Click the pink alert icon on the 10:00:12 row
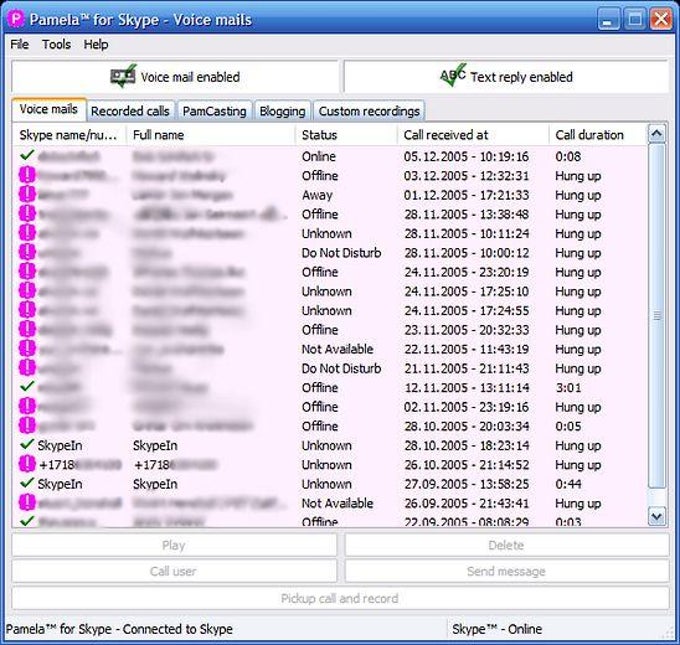This screenshot has height=645, width=680. 27,252
